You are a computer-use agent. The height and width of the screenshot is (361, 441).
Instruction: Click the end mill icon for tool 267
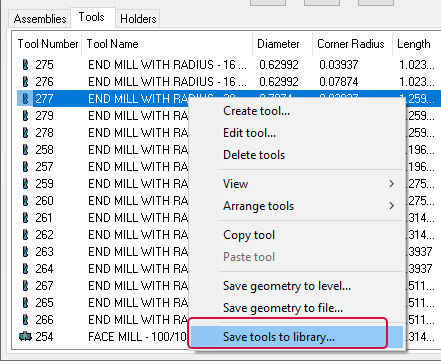pos(25,286)
